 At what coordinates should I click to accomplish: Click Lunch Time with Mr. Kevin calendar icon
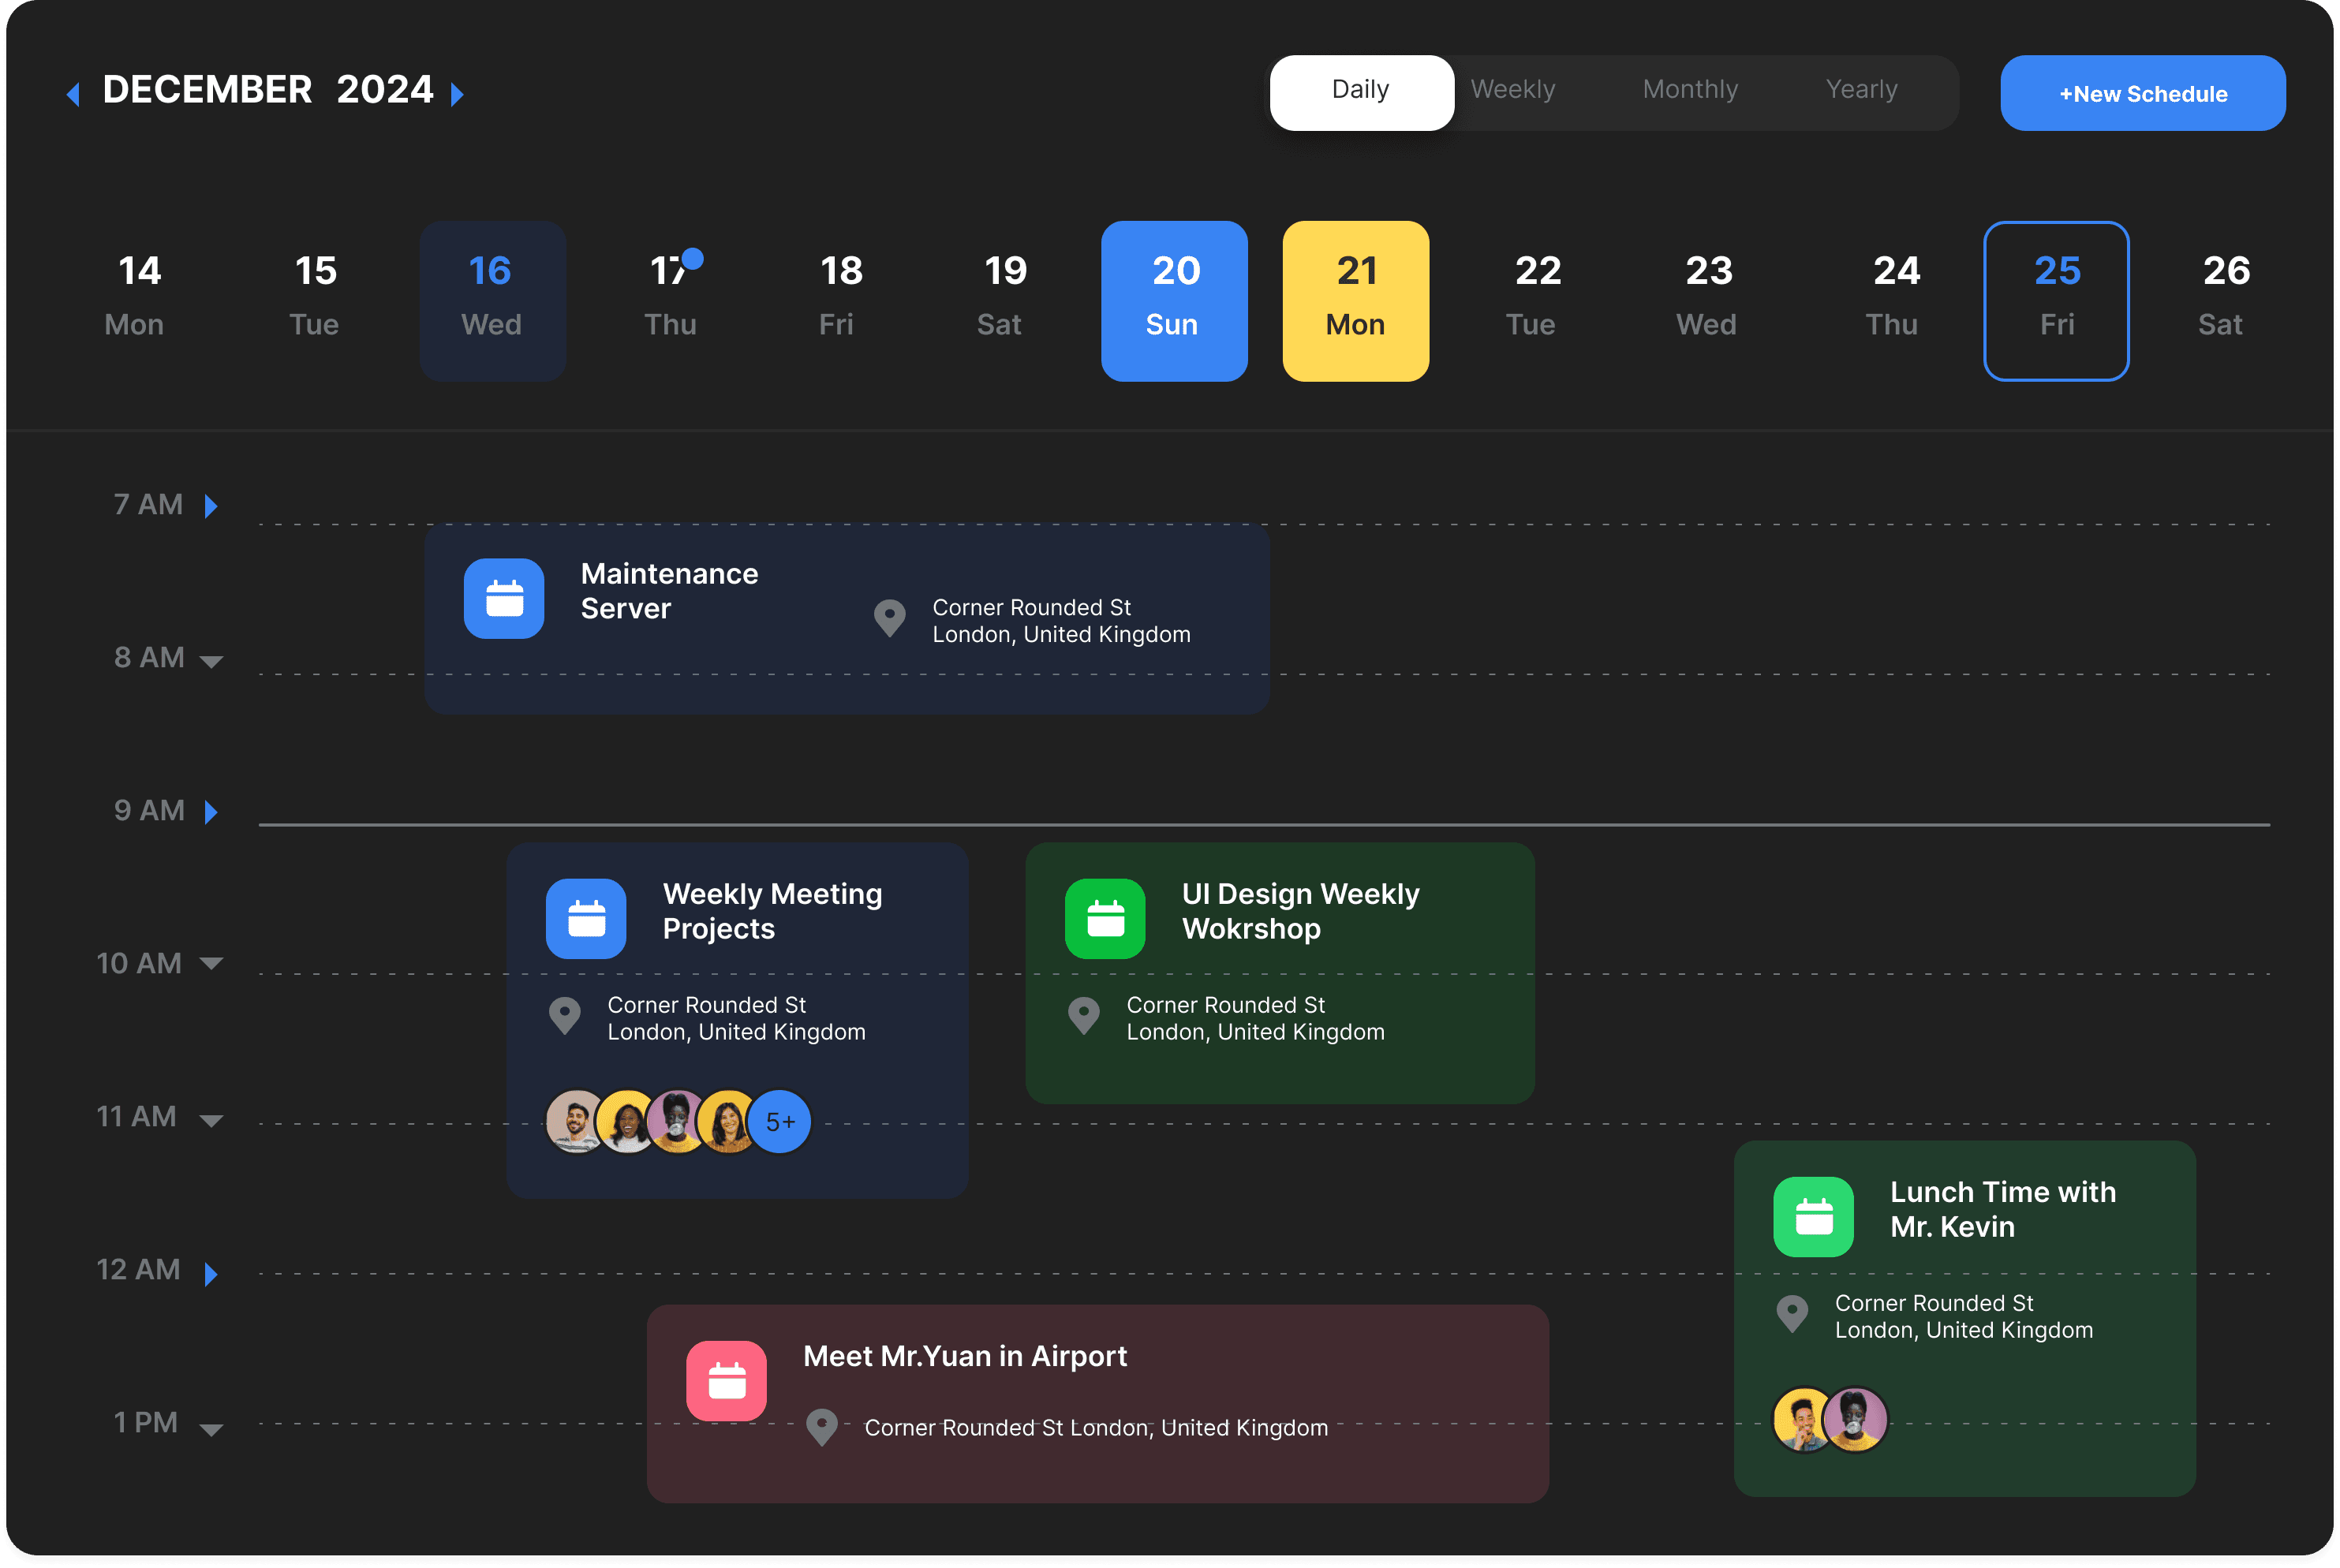(1813, 1216)
